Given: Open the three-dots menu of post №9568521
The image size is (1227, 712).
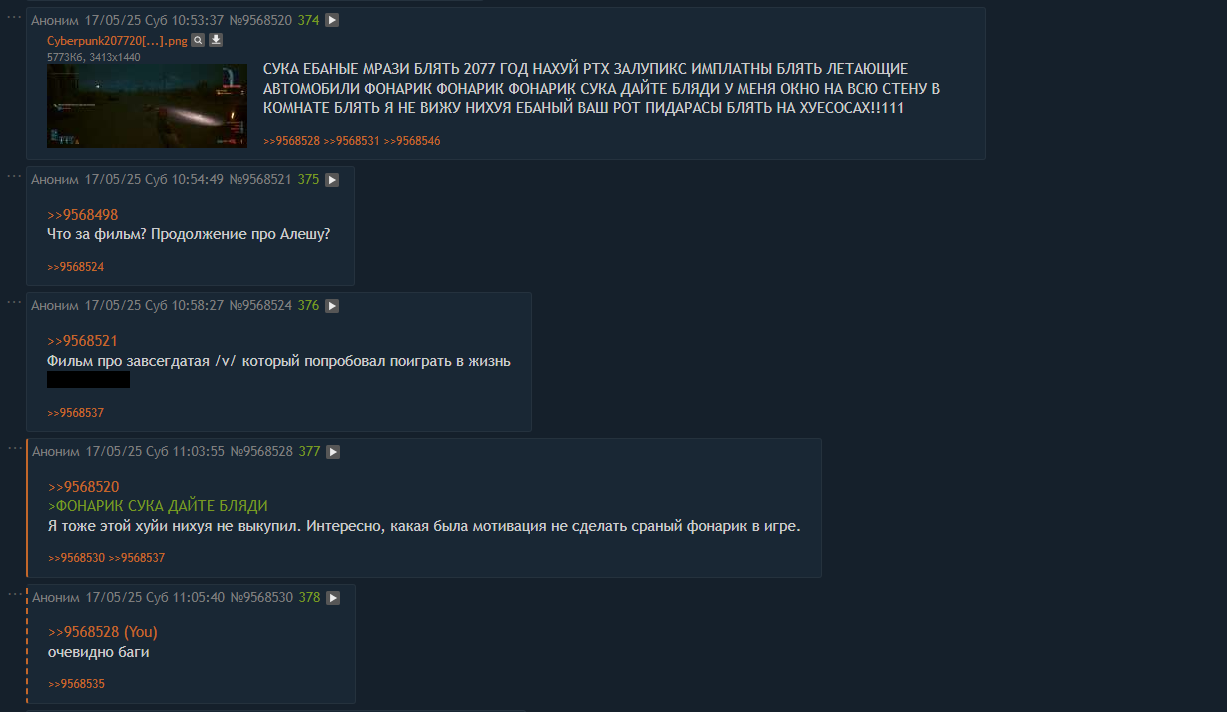Looking at the screenshot, I should pyautogui.click(x=14, y=176).
